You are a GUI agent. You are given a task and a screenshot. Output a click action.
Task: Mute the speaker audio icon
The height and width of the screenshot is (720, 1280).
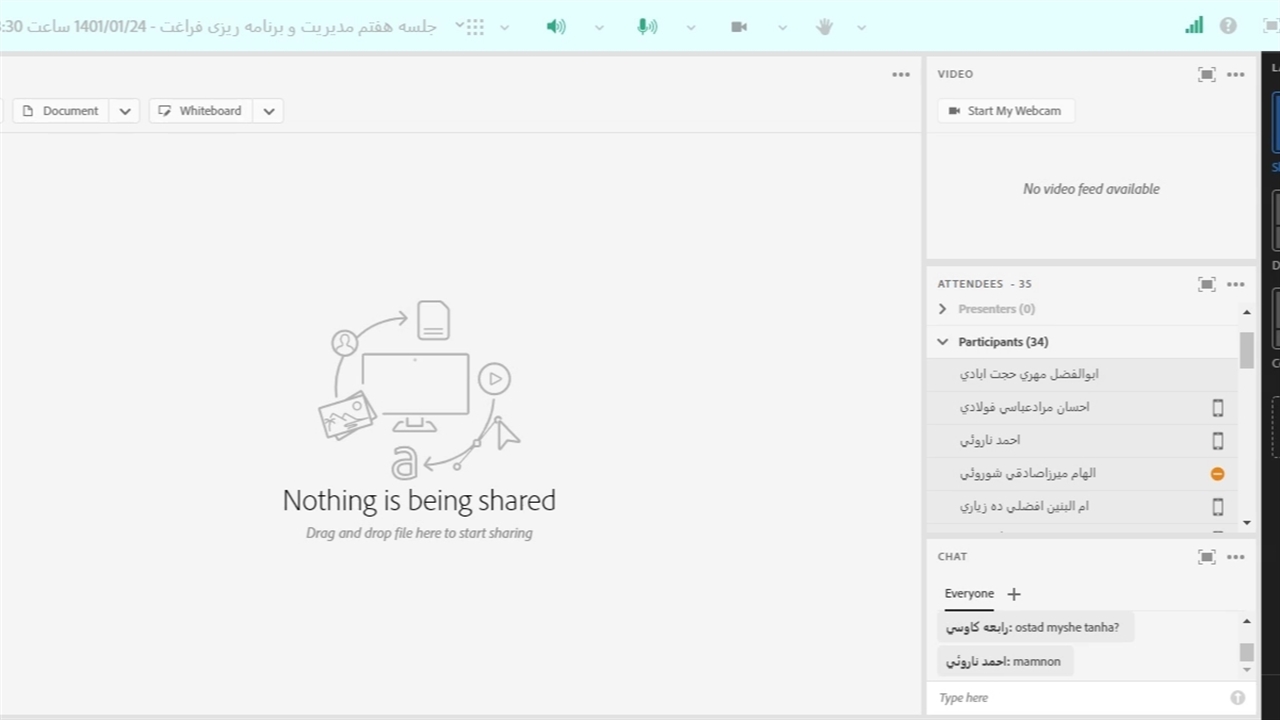click(556, 27)
